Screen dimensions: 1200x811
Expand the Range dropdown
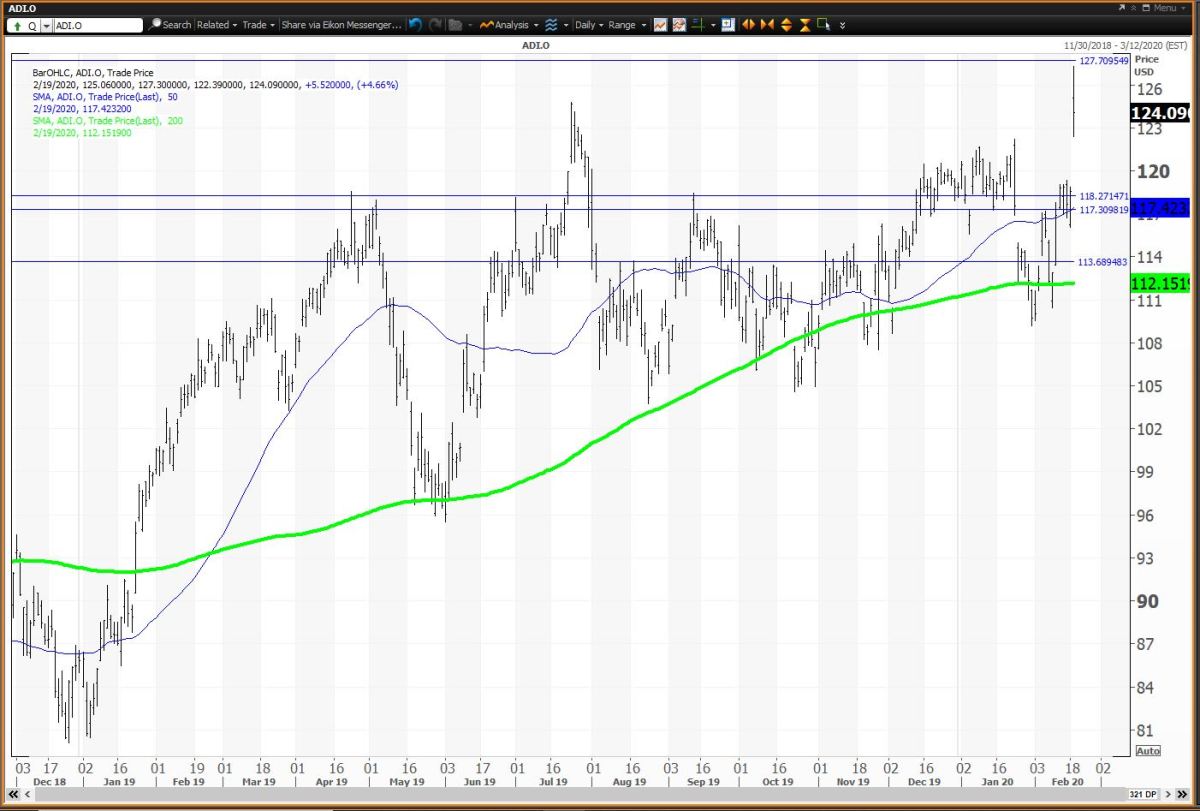pos(627,24)
